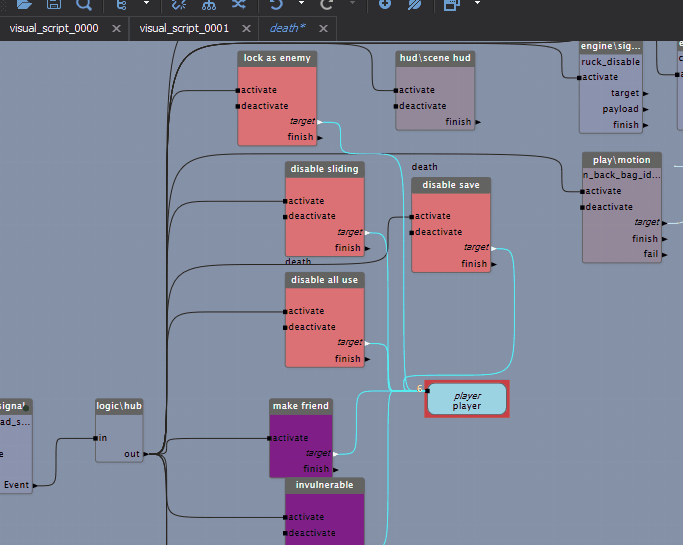Switch to the visual_script_0000 tab
683x545 pixels.
point(54,28)
